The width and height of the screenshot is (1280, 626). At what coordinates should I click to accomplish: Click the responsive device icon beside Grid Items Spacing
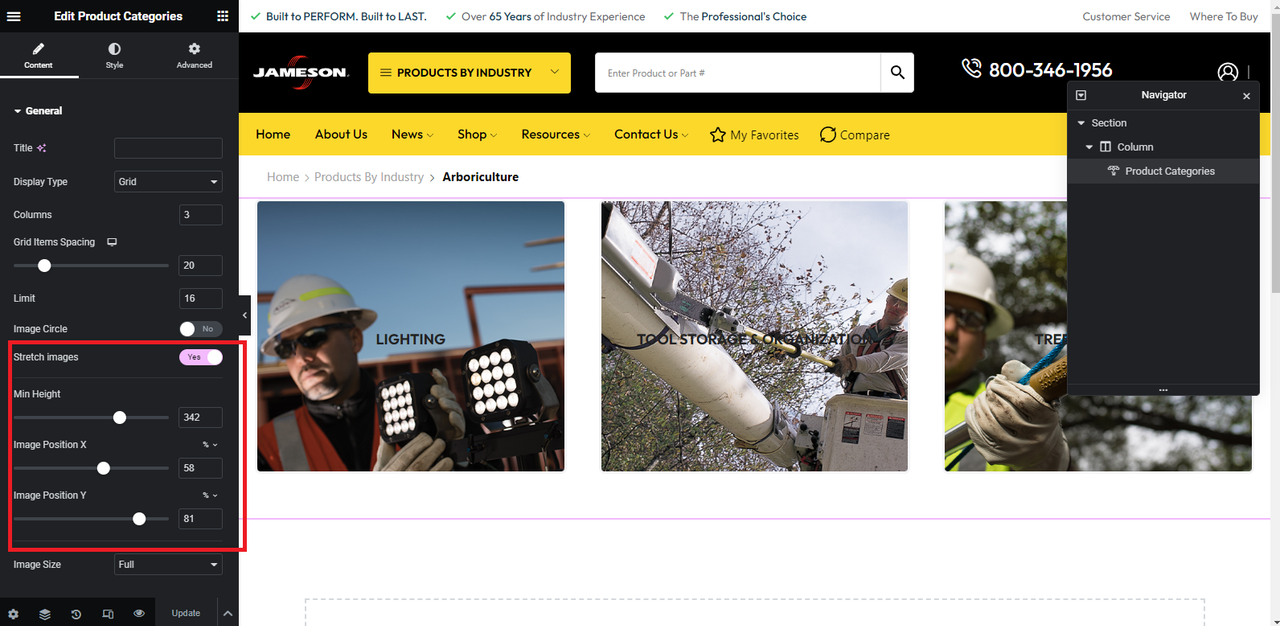(112, 242)
